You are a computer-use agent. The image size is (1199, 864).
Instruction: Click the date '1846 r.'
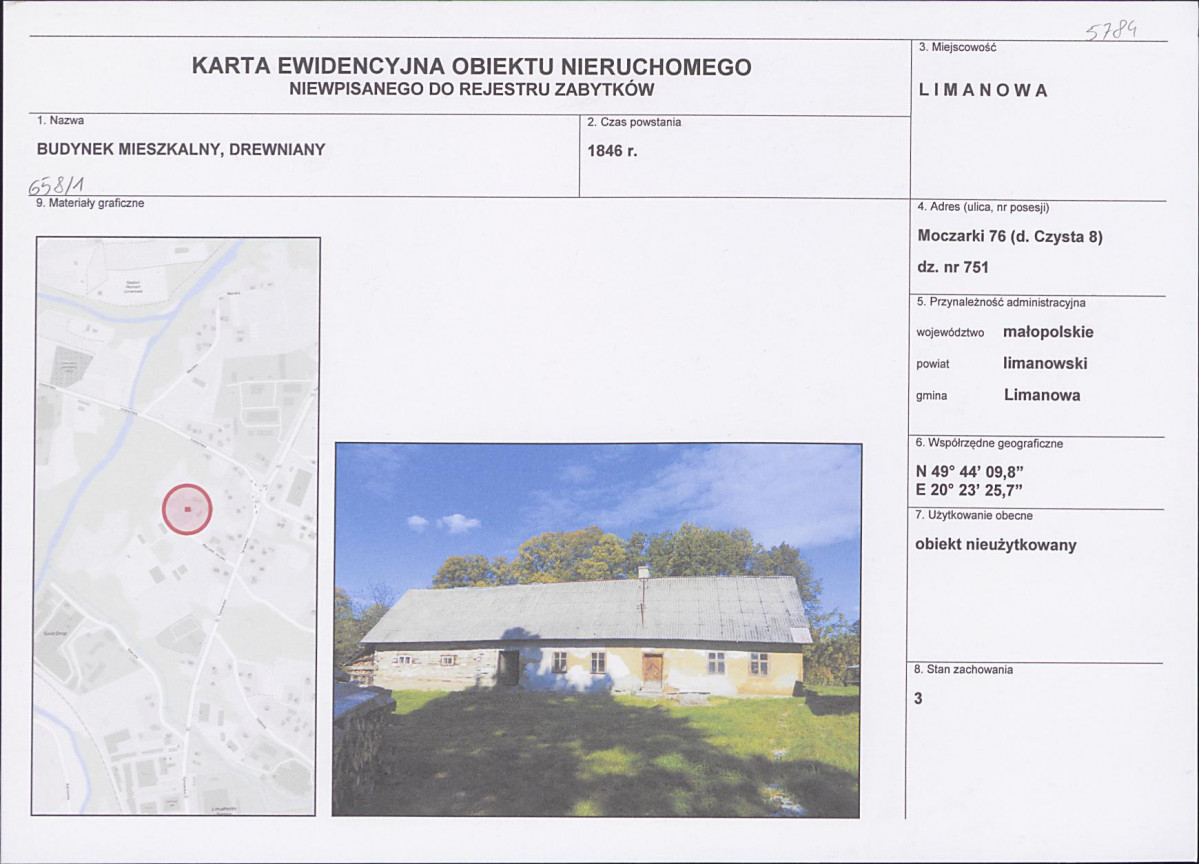coord(612,151)
